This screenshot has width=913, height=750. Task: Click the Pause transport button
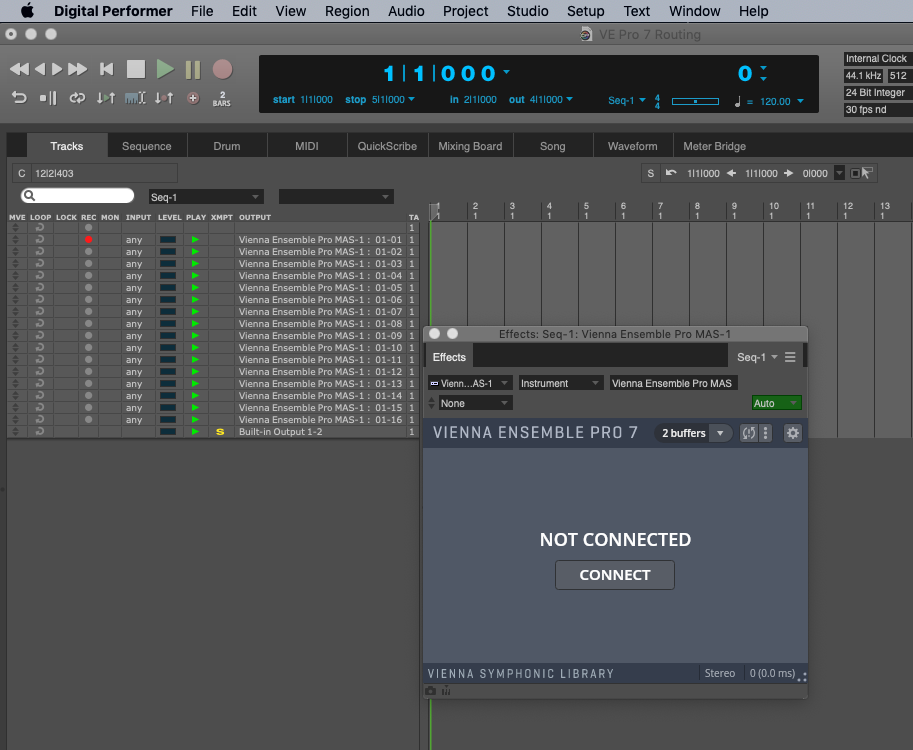point(193,69)
